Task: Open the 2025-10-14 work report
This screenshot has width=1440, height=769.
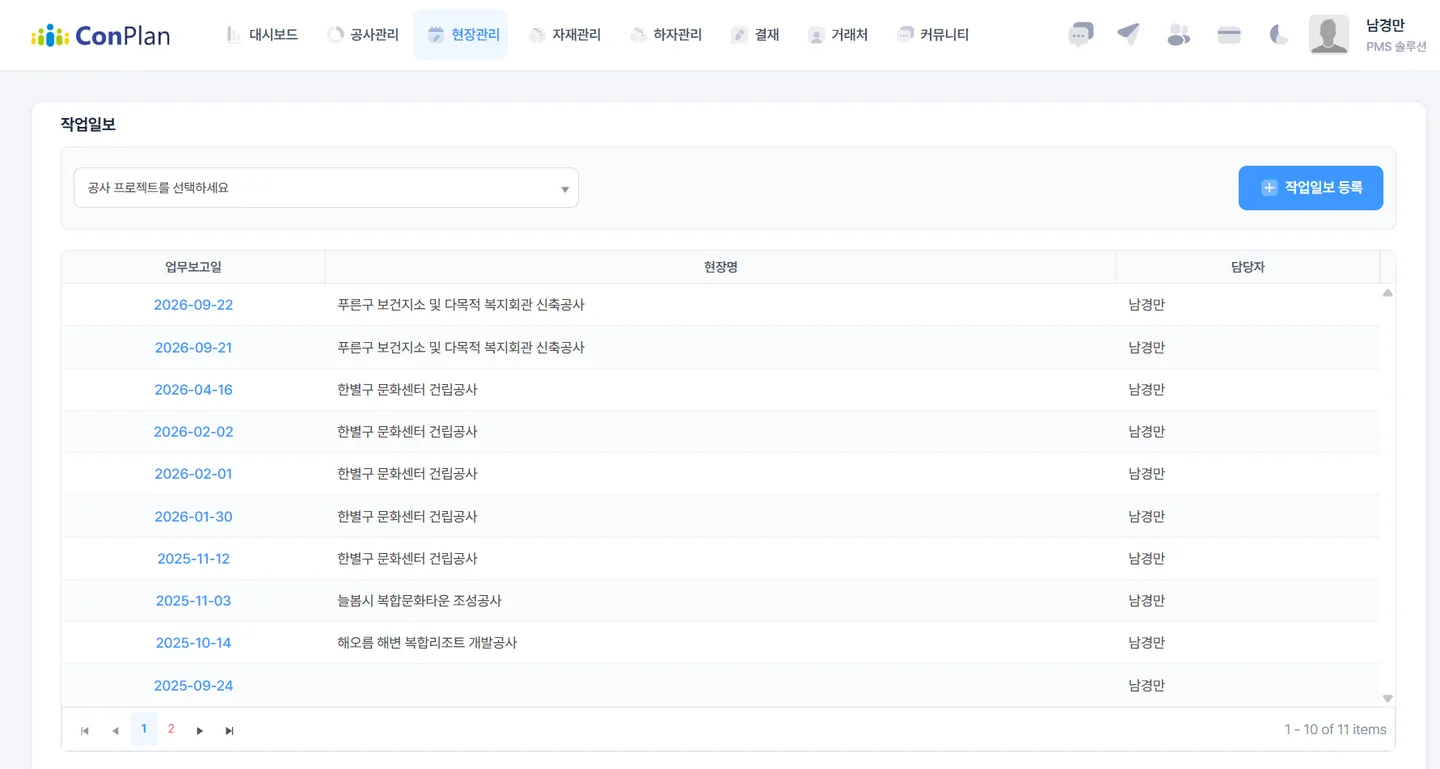Action: pos(193,643)
